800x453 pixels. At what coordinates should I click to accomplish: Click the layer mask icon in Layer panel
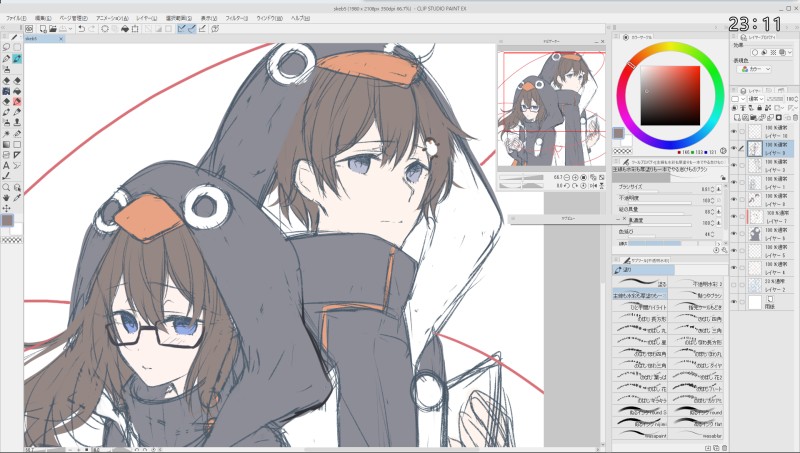pyautogui.click(x=779, y=117)
